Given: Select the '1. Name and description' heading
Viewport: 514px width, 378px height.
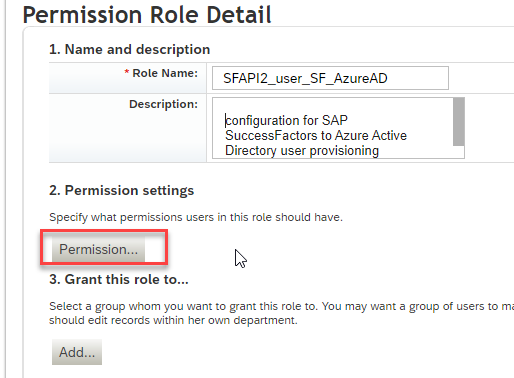Looking at the screenshot, I should point(129,49).
